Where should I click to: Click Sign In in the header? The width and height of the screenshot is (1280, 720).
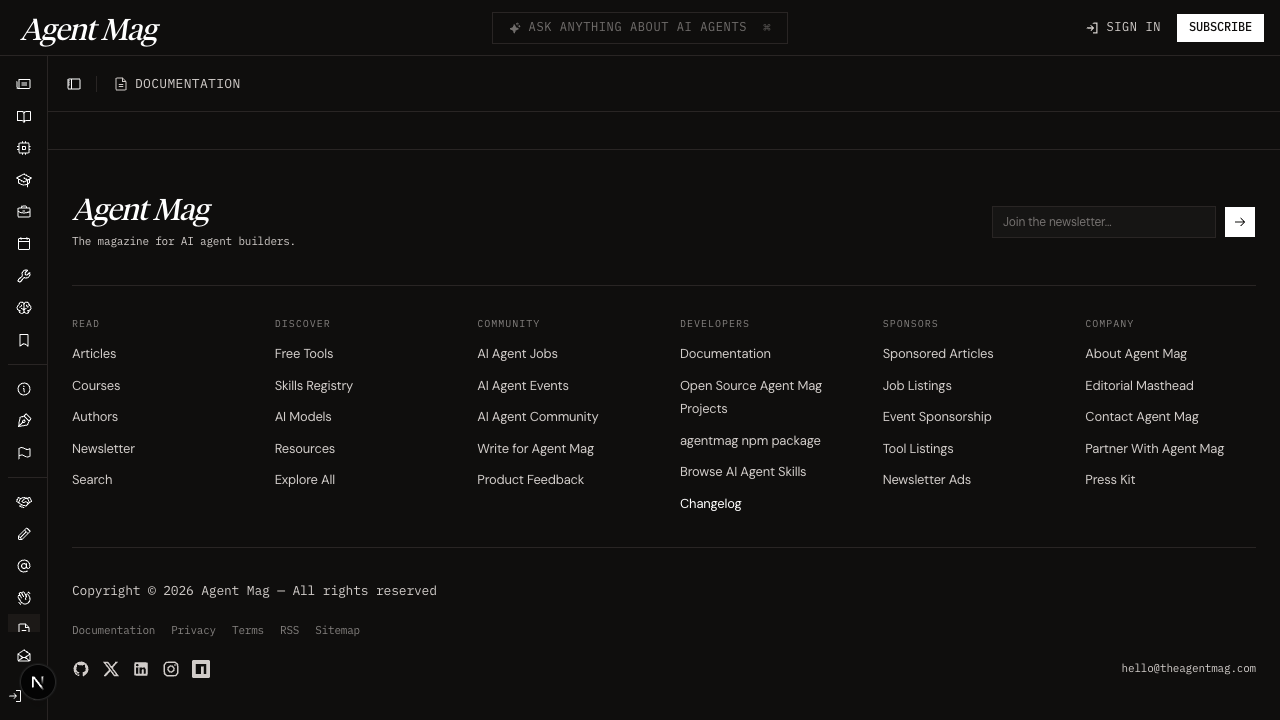1123,28
